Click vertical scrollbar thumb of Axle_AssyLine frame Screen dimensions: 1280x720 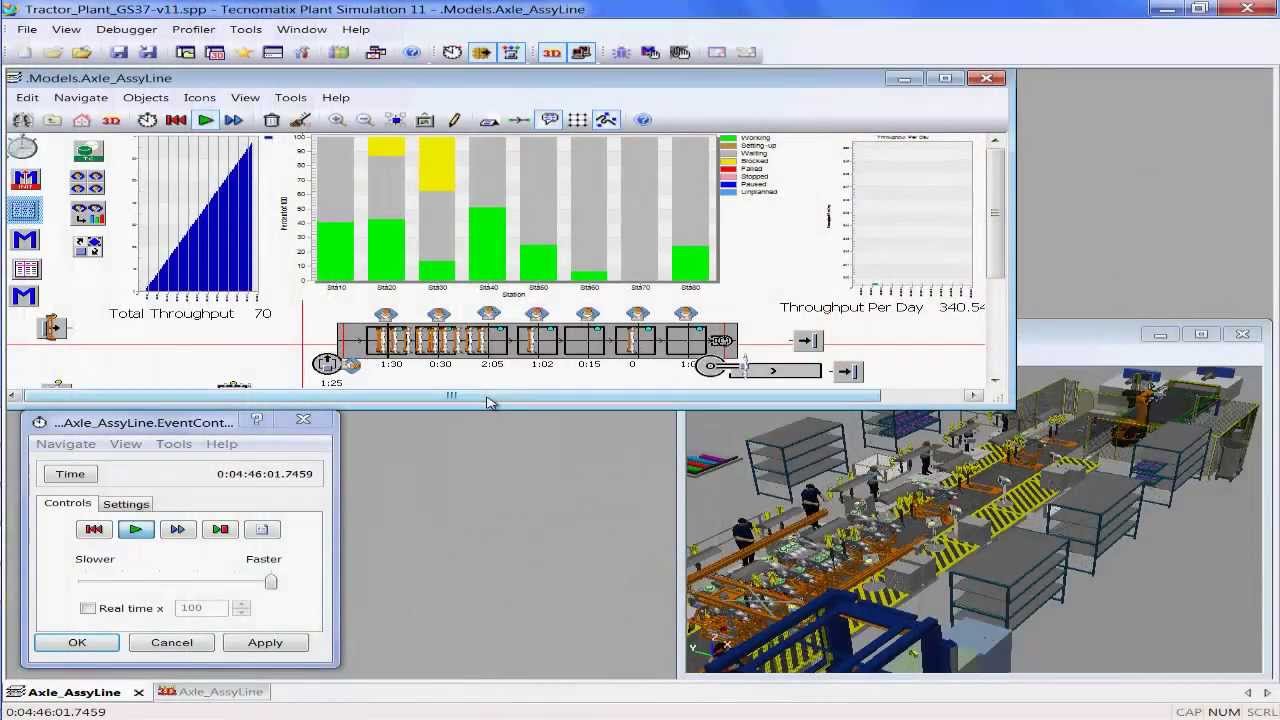[x=994, y=213]
